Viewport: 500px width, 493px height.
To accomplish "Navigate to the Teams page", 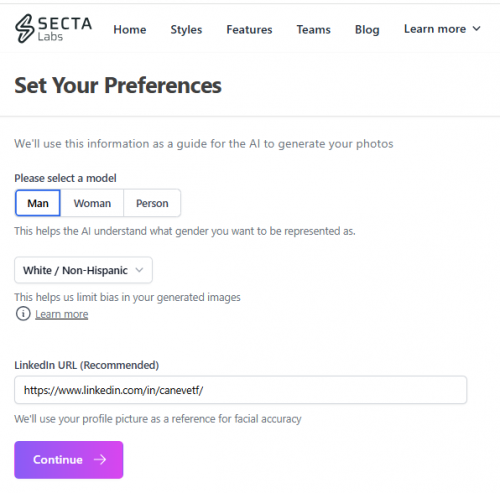I will tap(314, 30).
